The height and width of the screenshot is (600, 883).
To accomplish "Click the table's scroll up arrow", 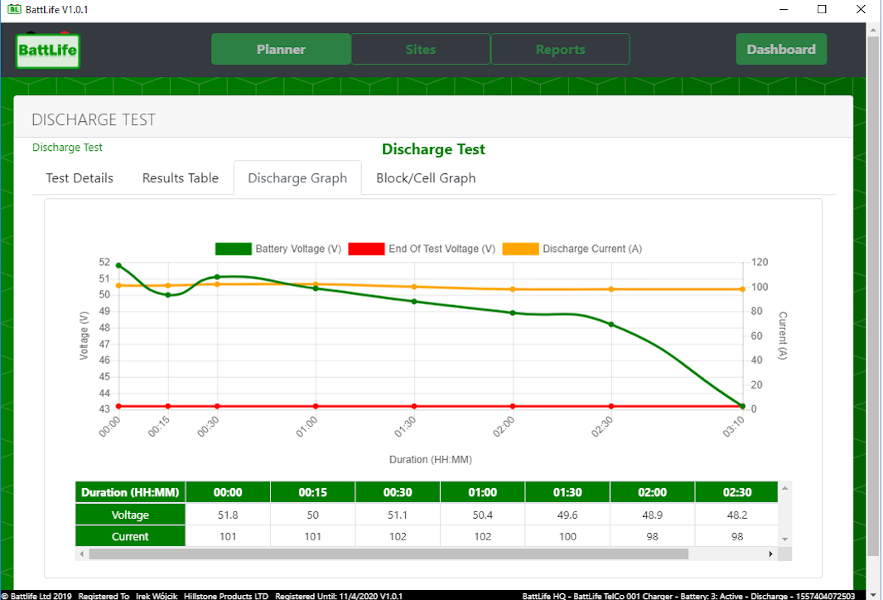I will (x=784, y=489).
